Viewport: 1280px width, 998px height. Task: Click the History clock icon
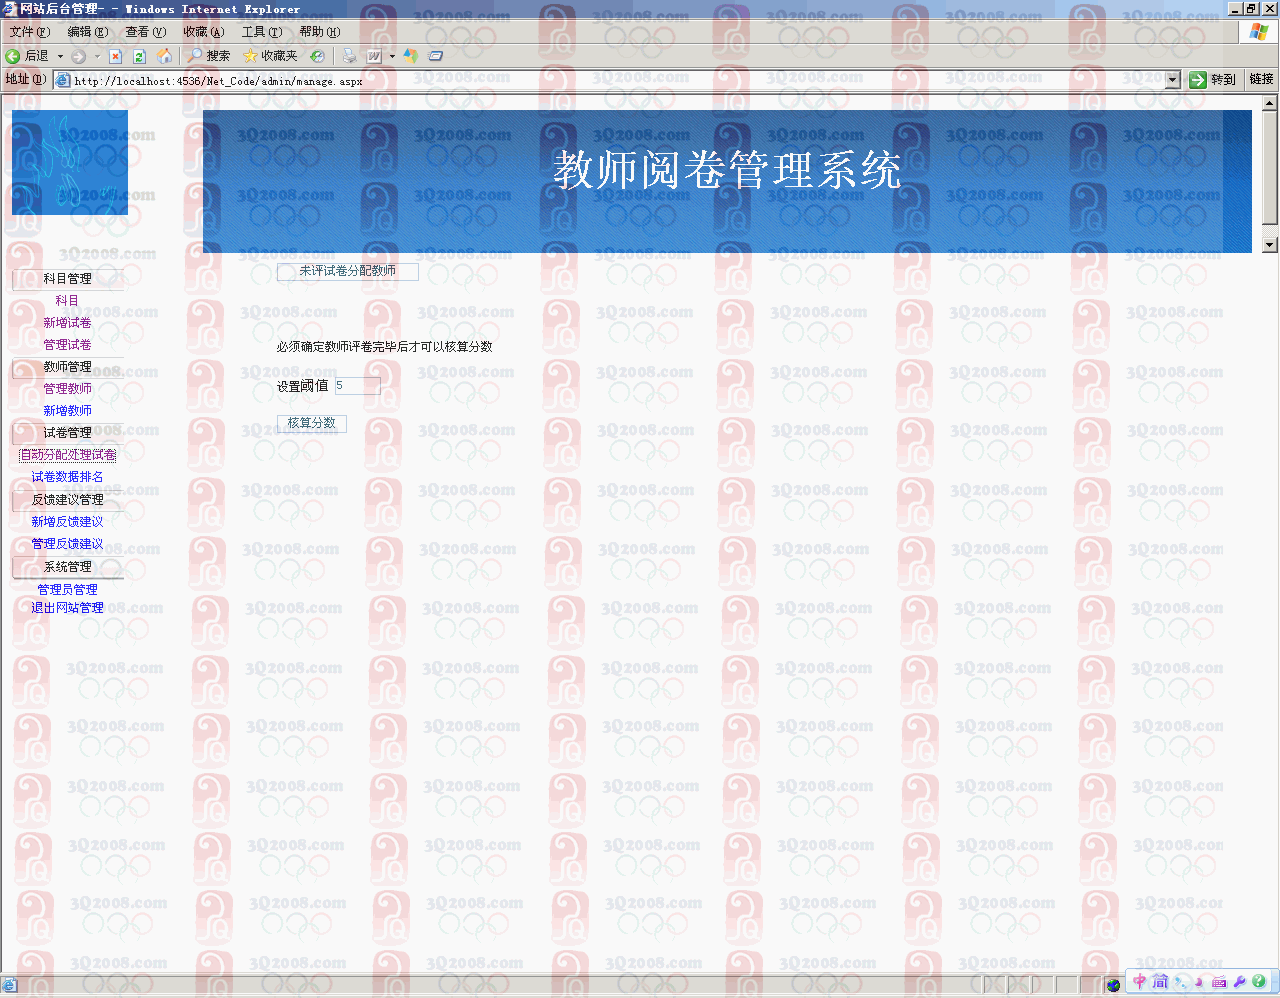pos(317,56)
